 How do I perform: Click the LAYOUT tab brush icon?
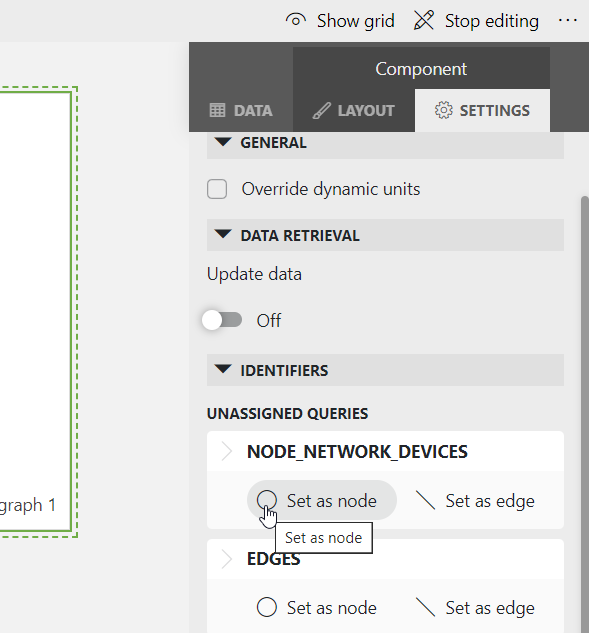pos(322,110)
